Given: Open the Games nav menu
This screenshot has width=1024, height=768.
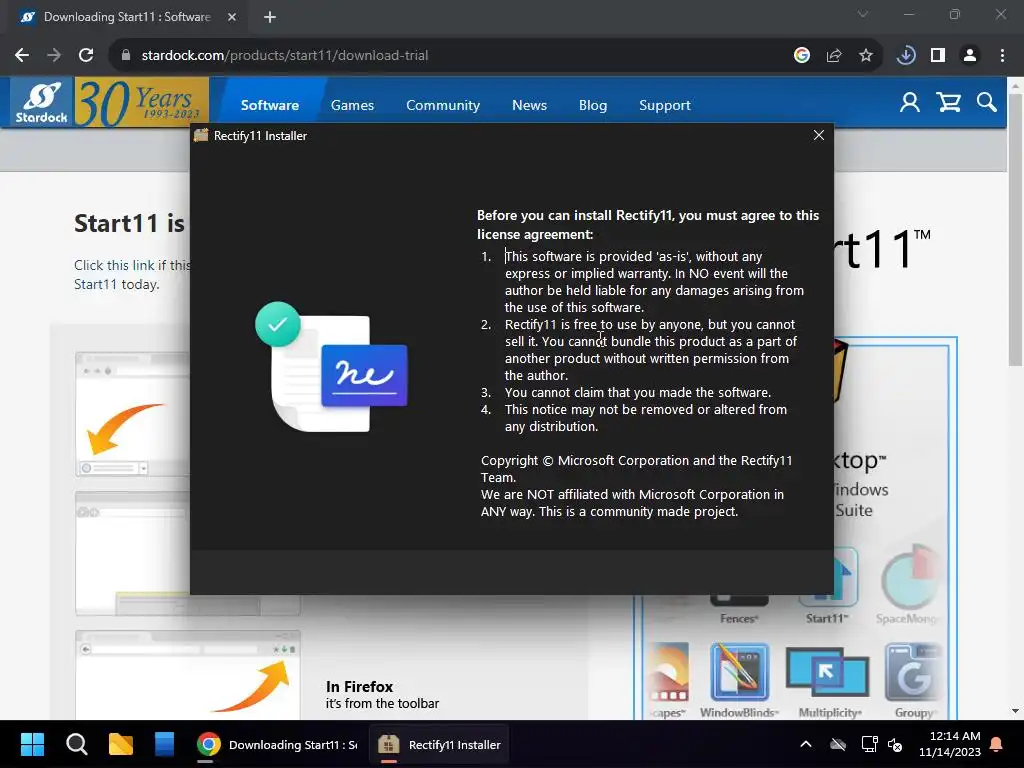Looking at the screenshot, I should click(x=352, y=105).
